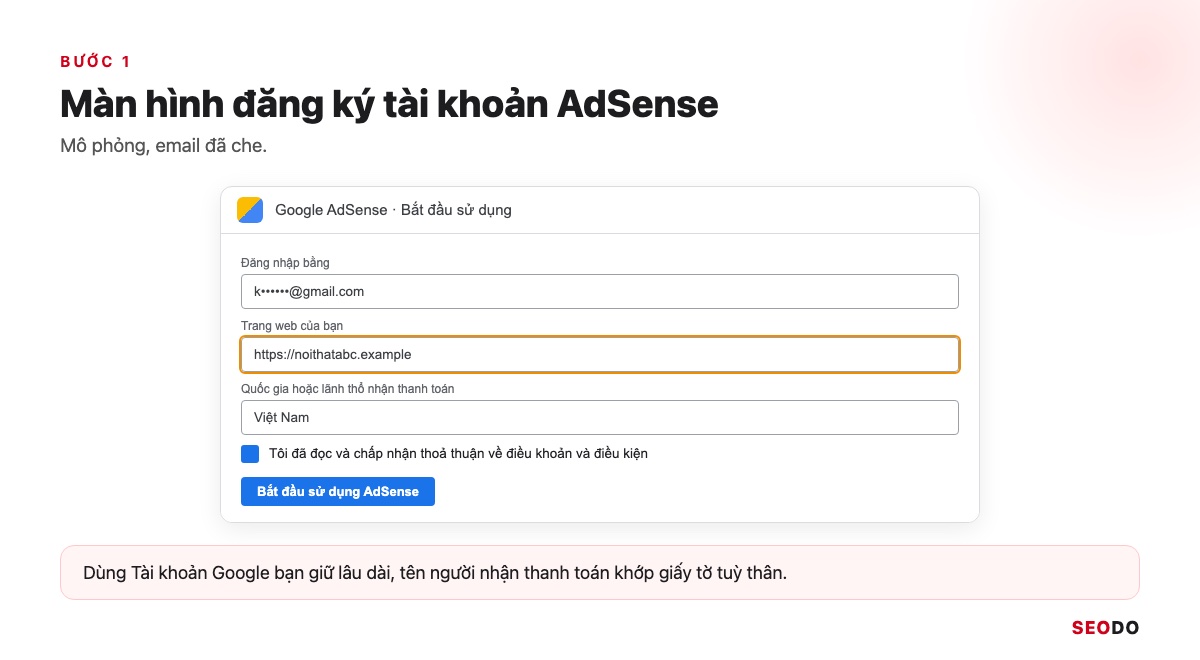The image size is (1200, 660).
Task: Toggle the terms and conditions checkbox
Action: 250,454
